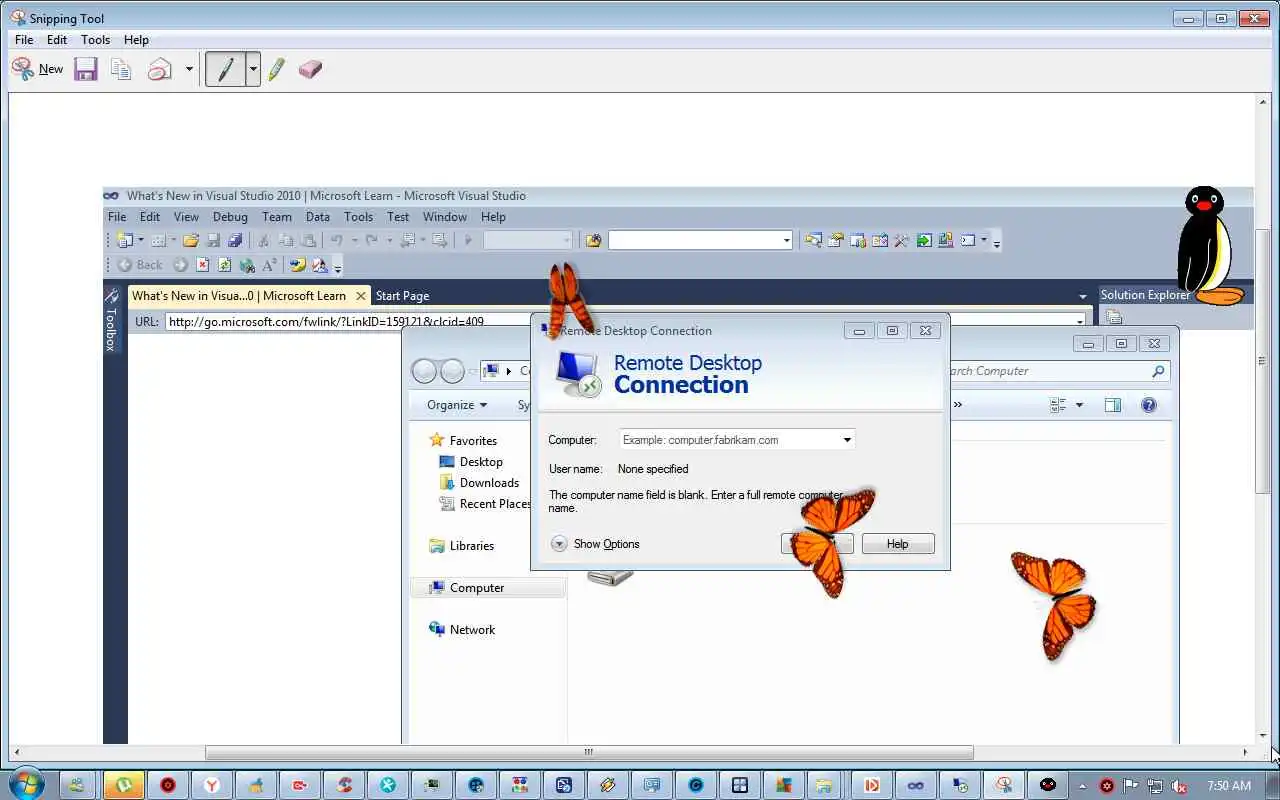Click Open File folder icon in Visual Studio
Image resolution: width=1280 pixels, height=800 pixels.
pyautogui.click(x=190, y=240)
